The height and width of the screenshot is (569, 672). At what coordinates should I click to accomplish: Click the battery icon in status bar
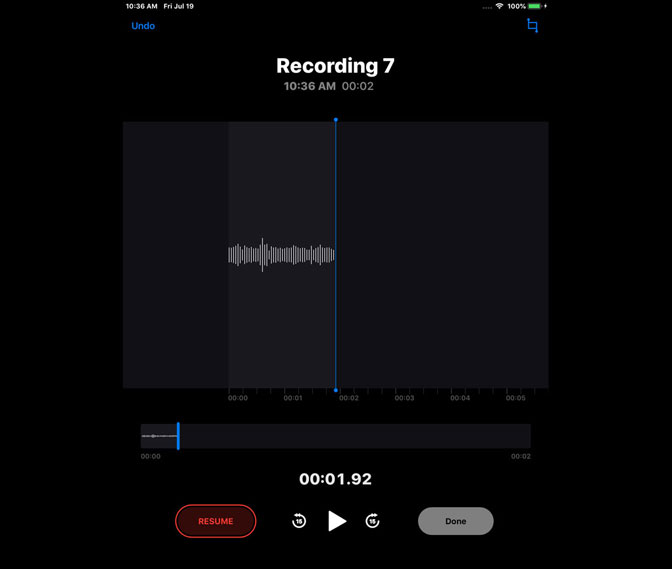(534, 6)
